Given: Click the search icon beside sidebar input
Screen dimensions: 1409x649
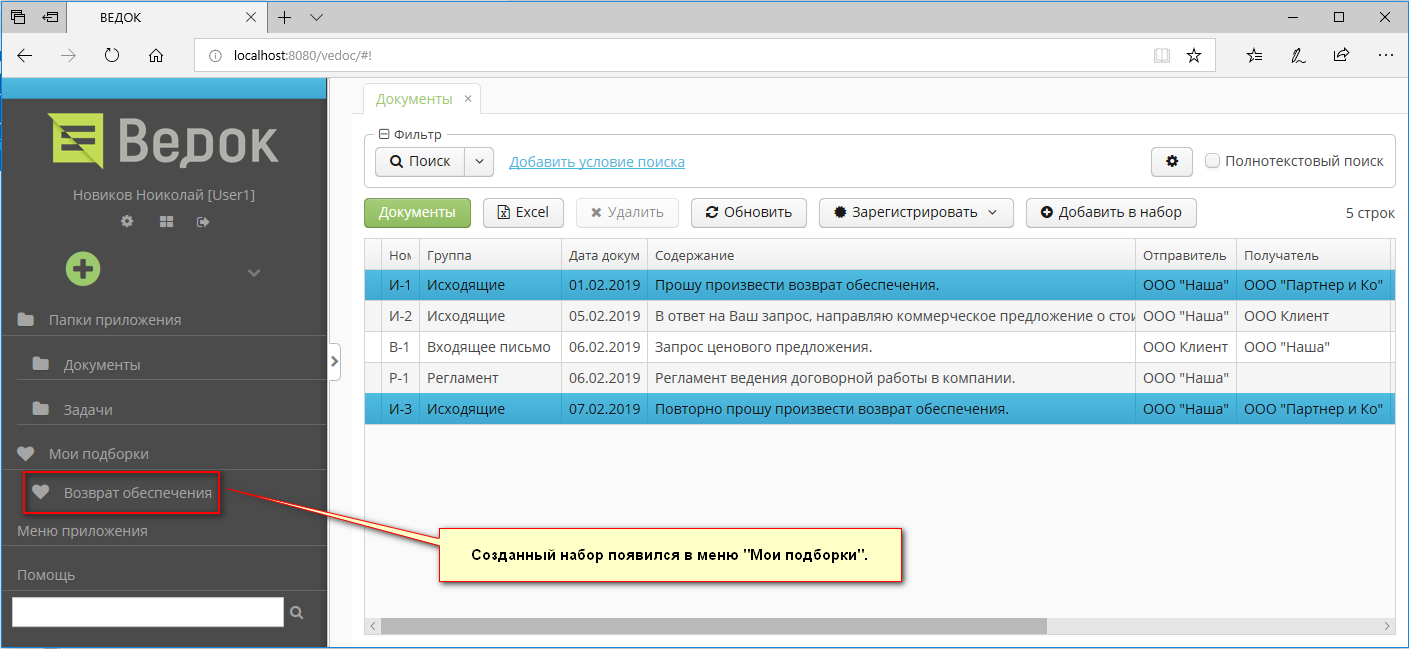Looking at the screenshot, I should pyautogui.click(x=296, y=612).
